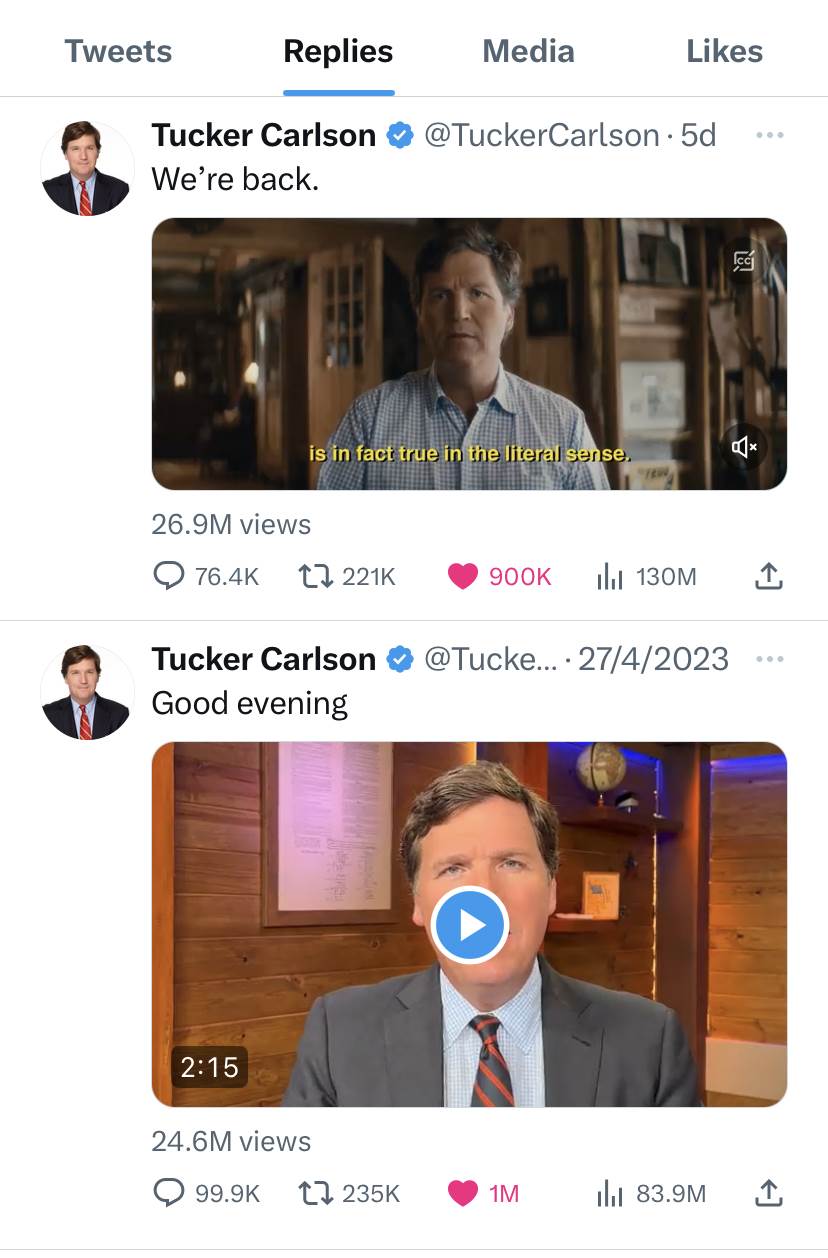Open more options for "We're back." tweet
828x1258 pixels.
click(769, 135)
